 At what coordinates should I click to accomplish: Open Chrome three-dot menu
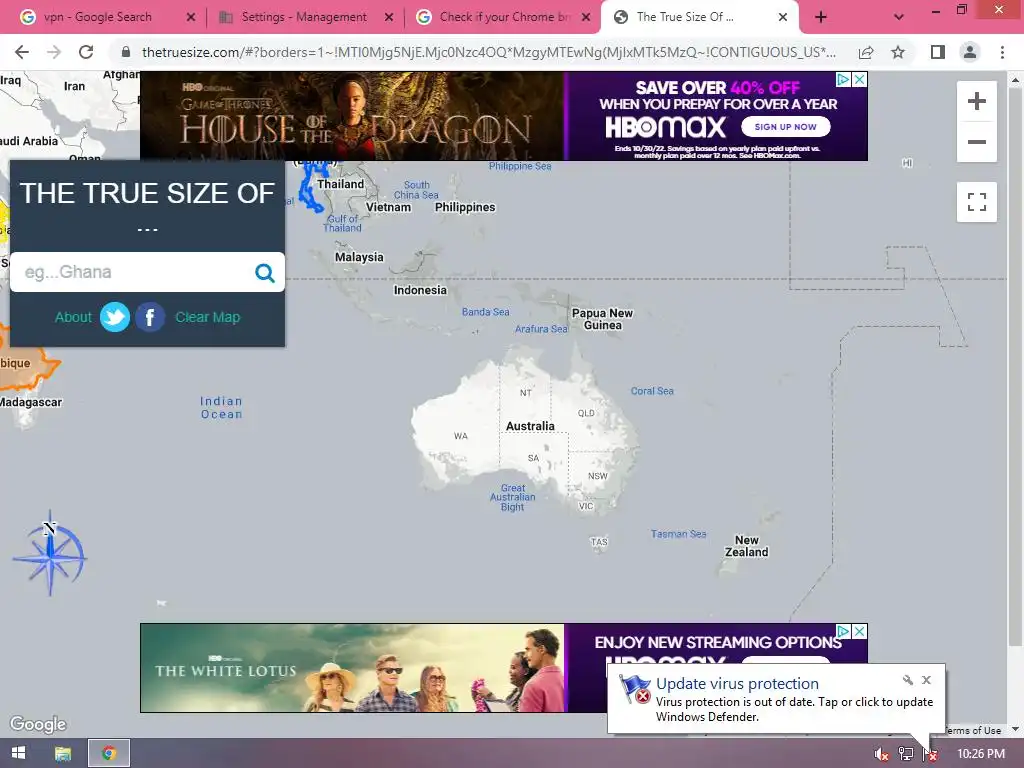click(1002, 52)
